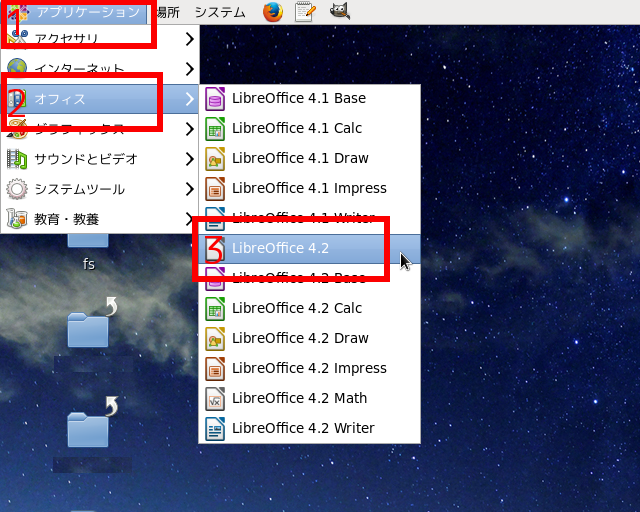Click the LibreOffice 4.1 Impress icon
640x512 pixels.
[x=215, y=188]
